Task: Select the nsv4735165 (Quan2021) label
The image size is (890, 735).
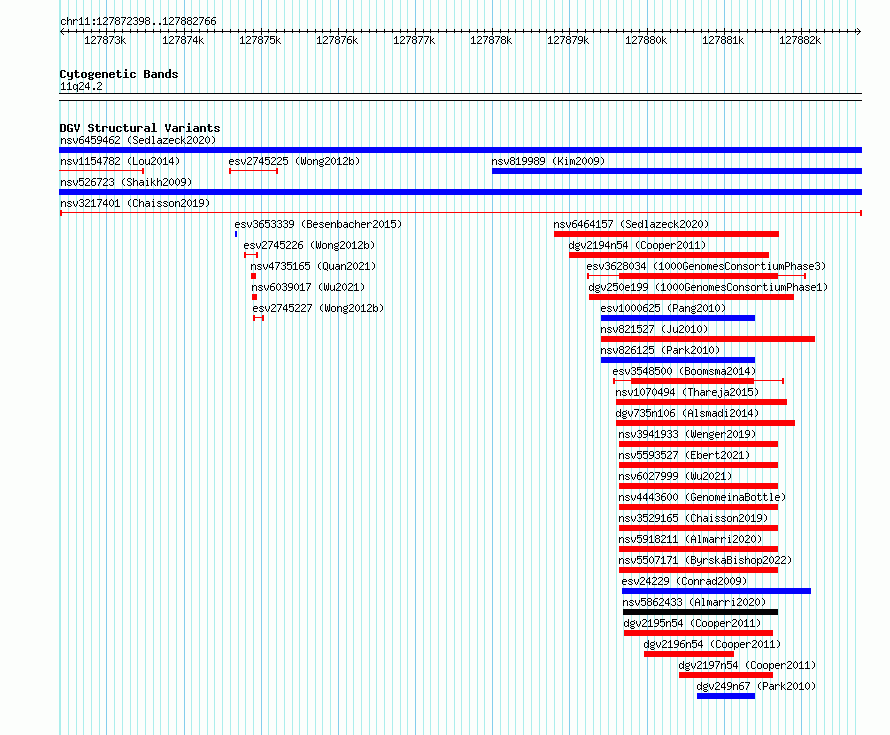Action: 313,266
